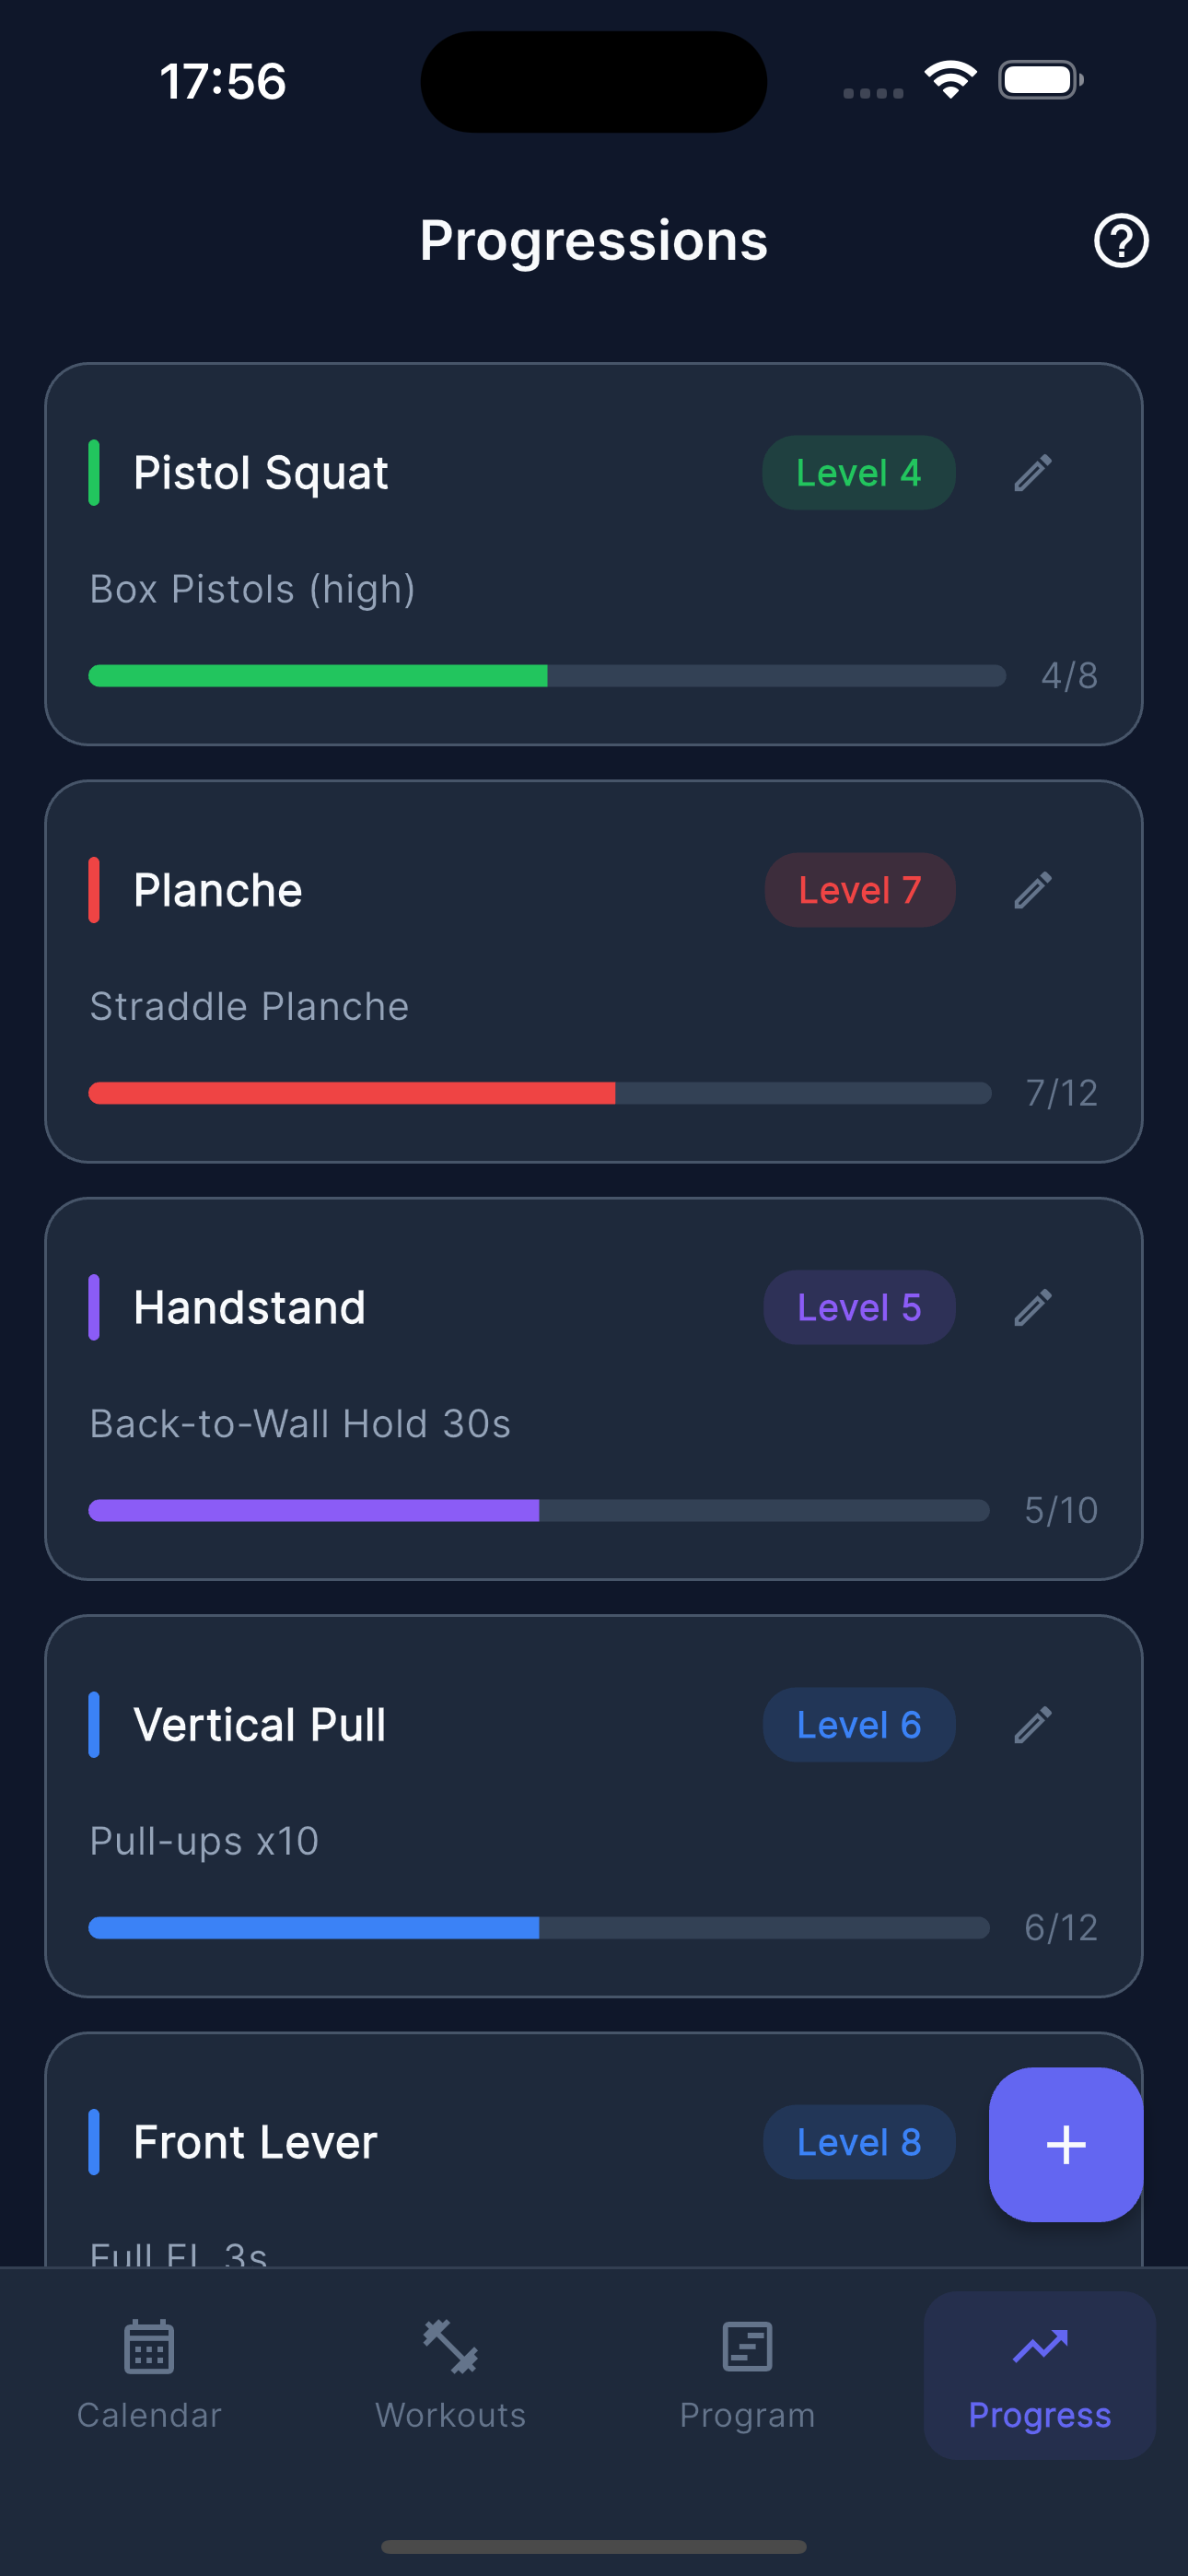The width and height of the screenshot is (1188, 2576).
Task: Tap the plus button to add a progression
Action: 1065,2143
